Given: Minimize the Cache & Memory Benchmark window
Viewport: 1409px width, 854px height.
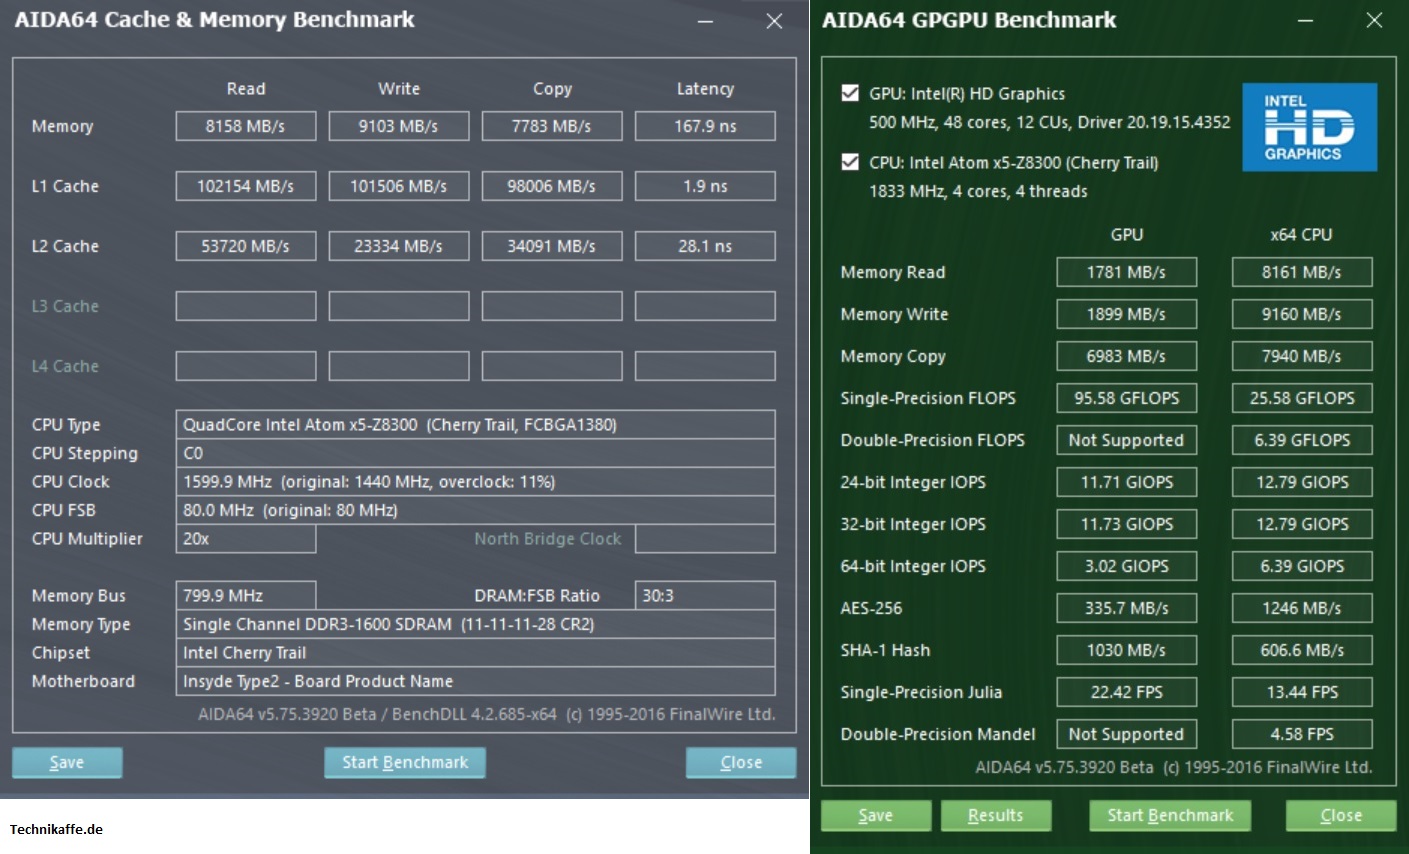Looking at the screenshot, I should [x=705, y=21].
